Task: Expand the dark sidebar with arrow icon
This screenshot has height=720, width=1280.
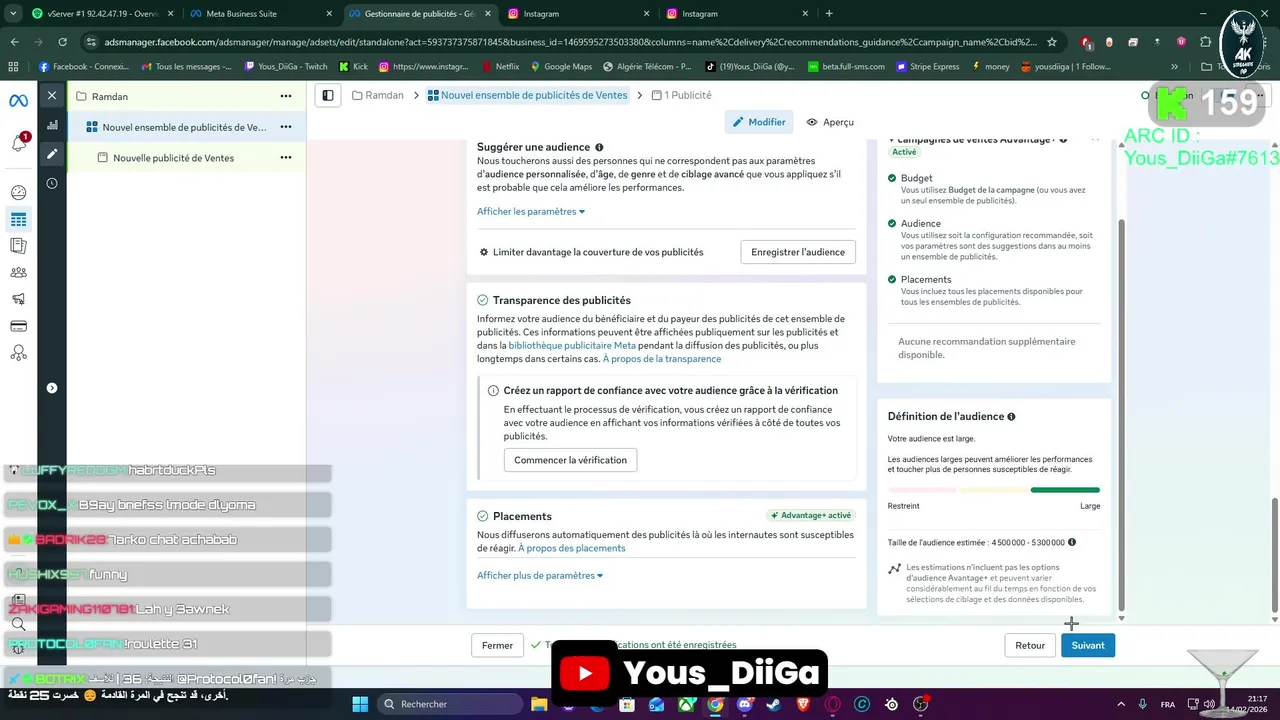Action: tap(52, 388)
